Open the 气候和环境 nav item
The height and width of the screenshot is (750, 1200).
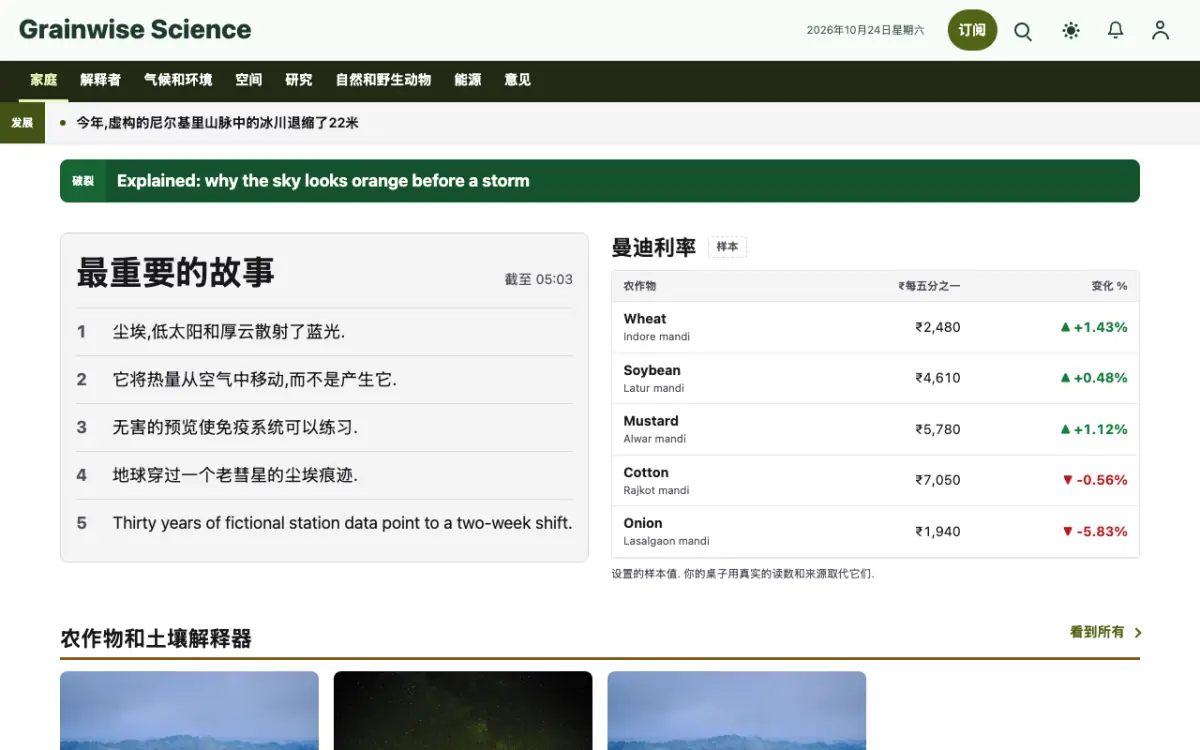[x=178, y=80]
